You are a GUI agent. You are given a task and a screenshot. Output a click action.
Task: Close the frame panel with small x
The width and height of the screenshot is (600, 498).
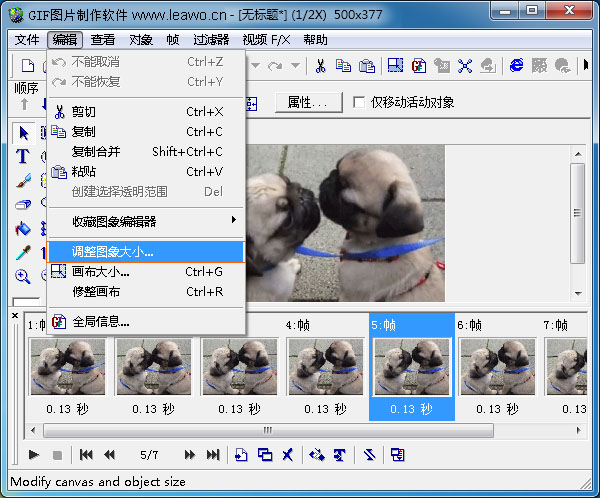15,315
